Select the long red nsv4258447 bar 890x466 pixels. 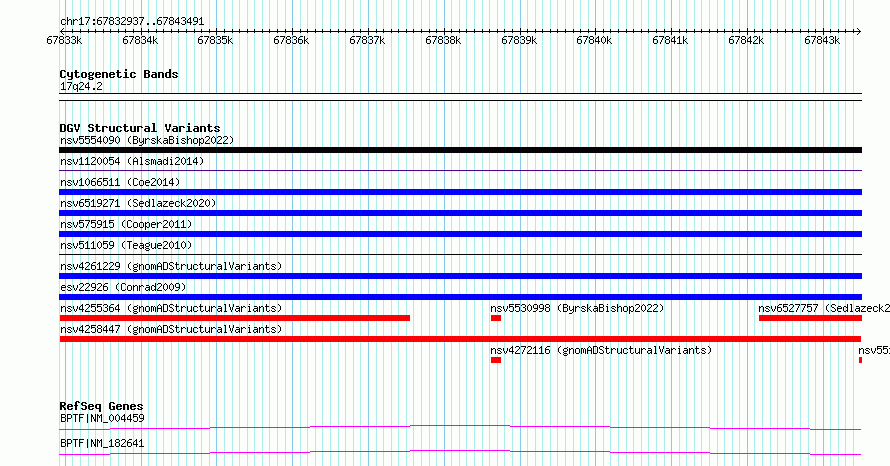pos(460,339)
